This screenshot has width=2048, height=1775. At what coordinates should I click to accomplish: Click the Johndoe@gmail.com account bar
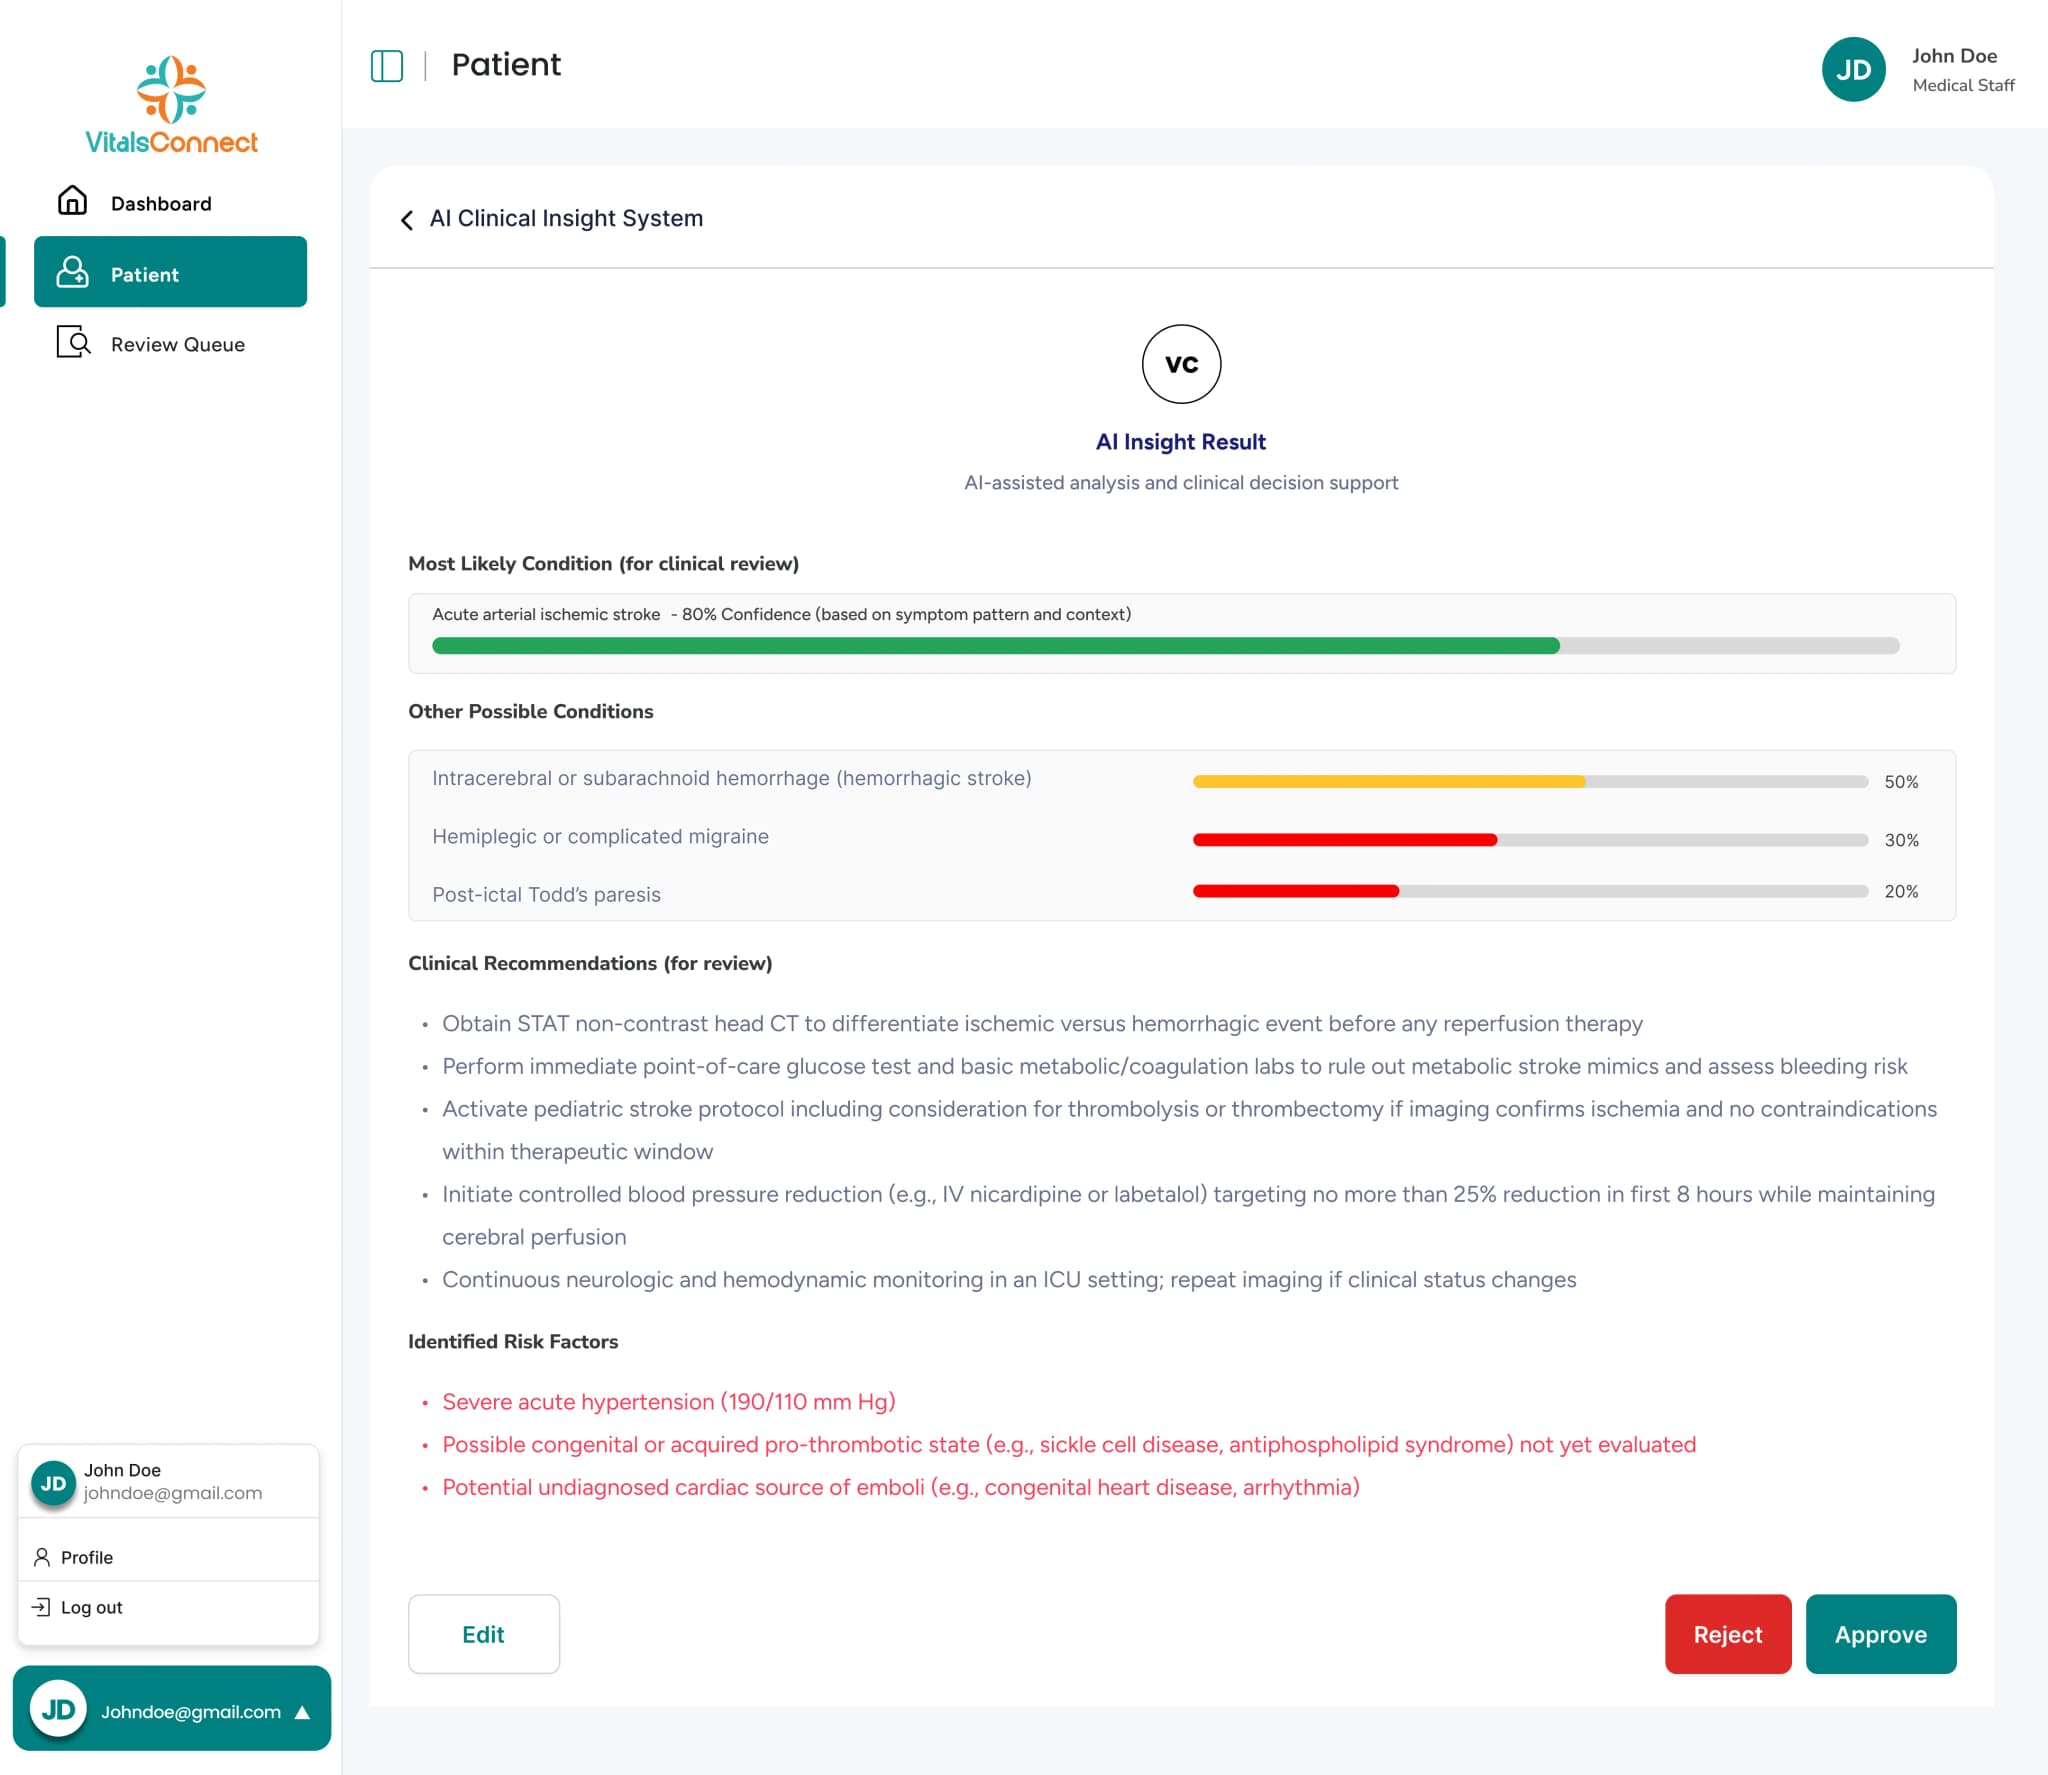tap(172, 1709)
